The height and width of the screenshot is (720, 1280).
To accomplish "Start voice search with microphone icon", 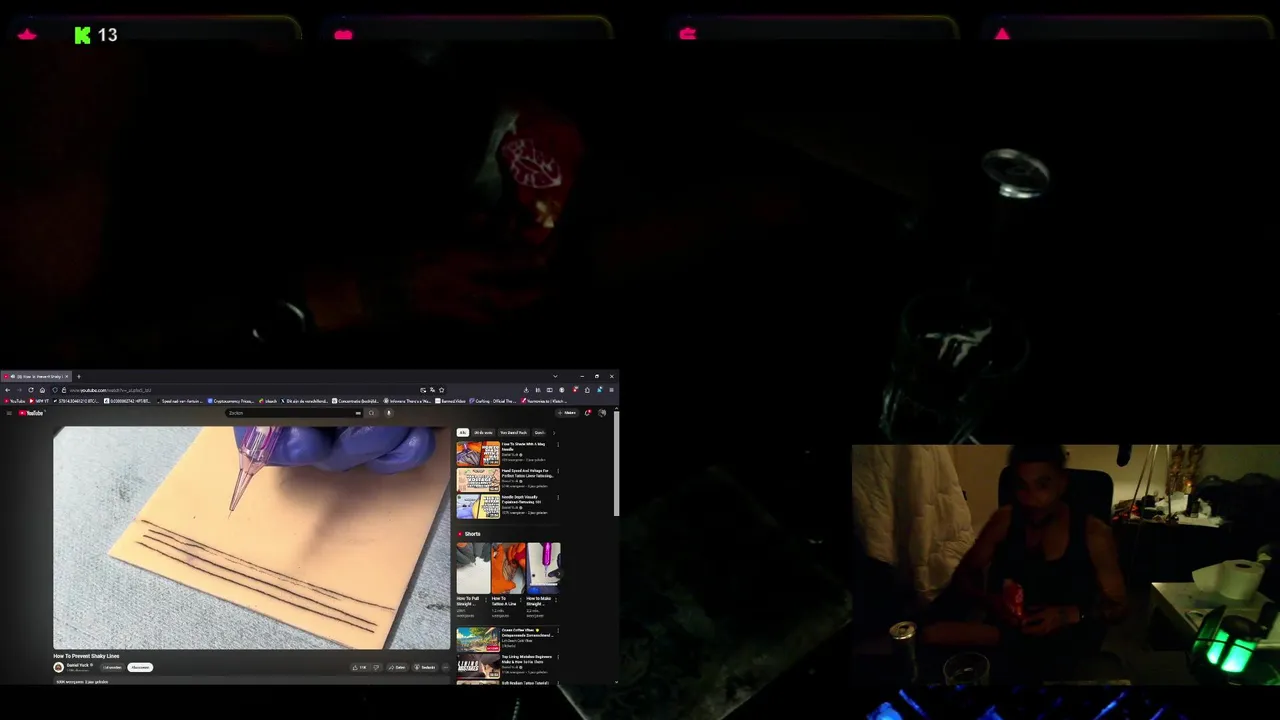I will pyautogui.click(x=389, y=413).
